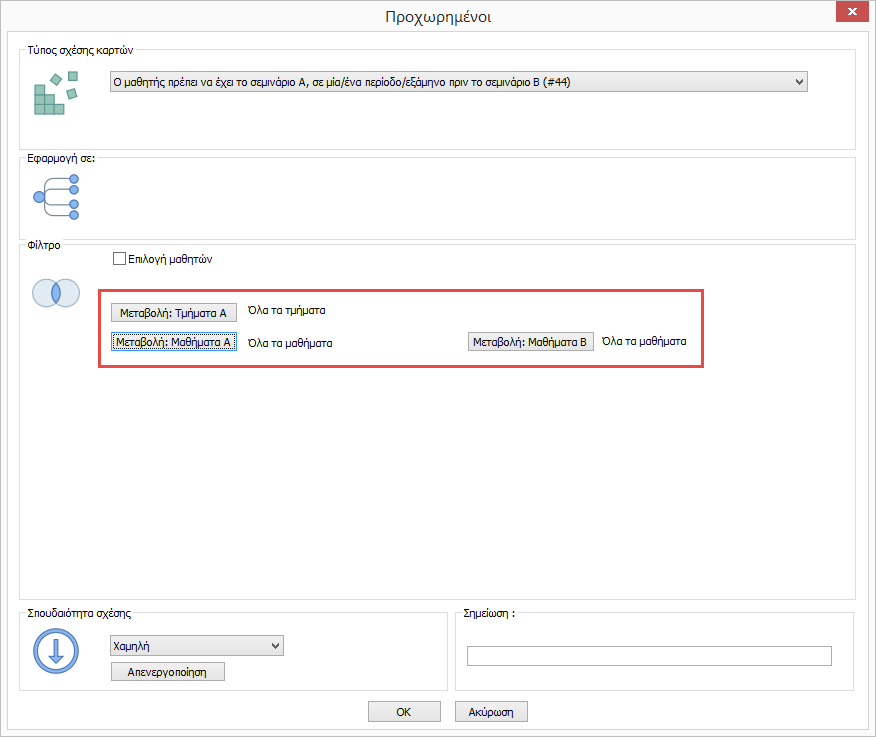
Task: Click the Venn diagram filter icon
Action: 56,293
